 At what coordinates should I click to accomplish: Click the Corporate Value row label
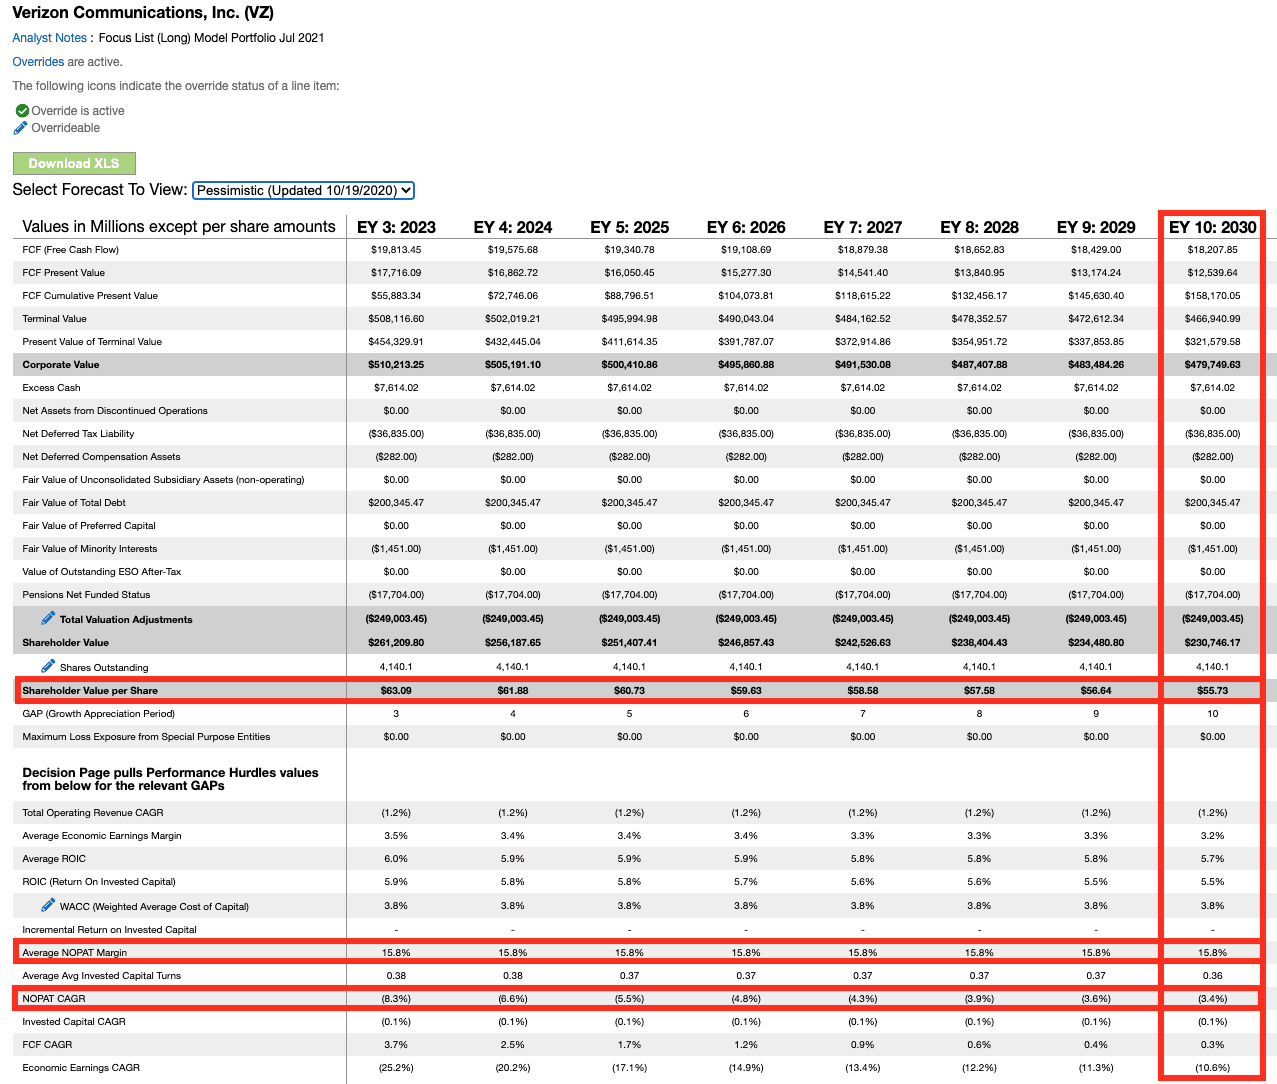click(x=61, y=365)
